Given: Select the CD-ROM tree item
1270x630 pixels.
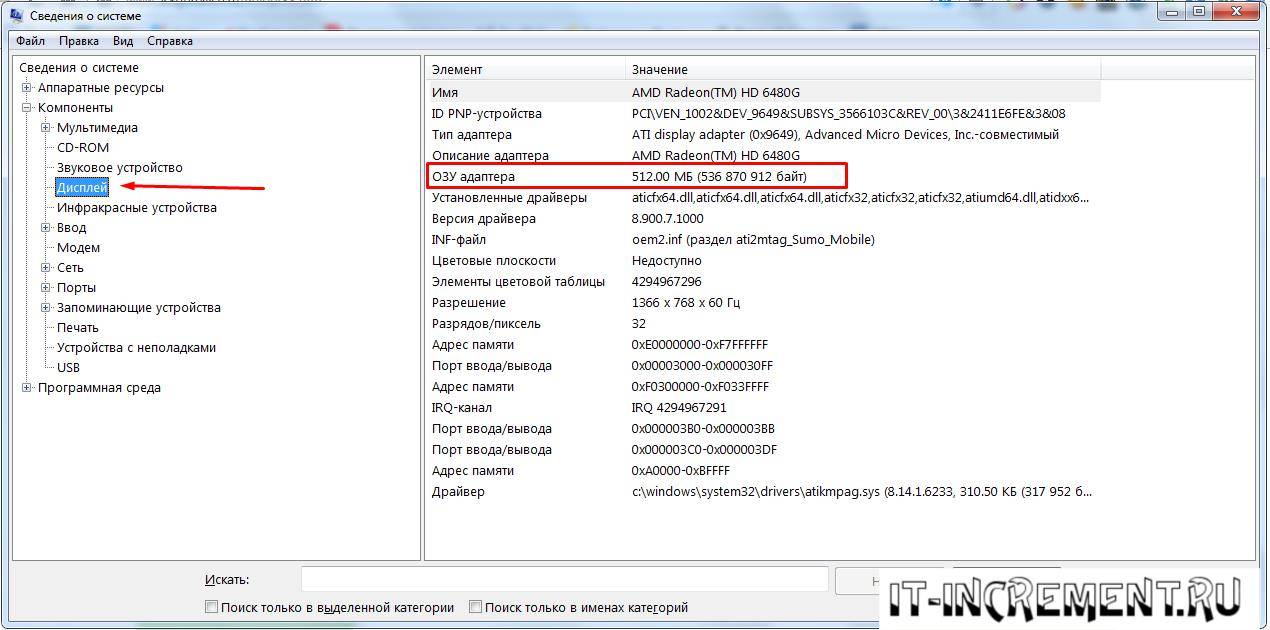Looking at the screenshot, I should (x=82, y=148).
